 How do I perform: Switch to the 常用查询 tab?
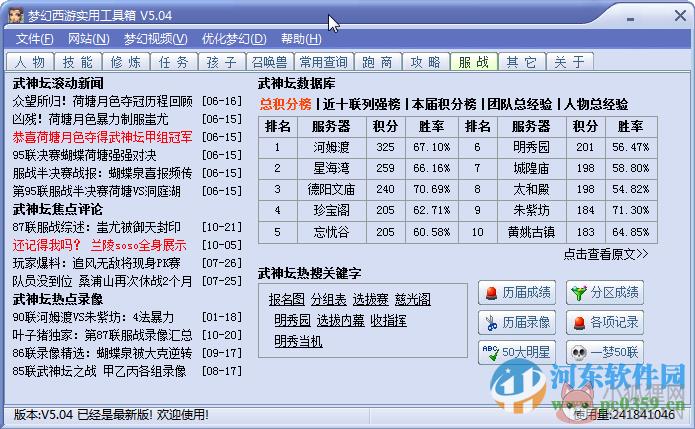324,62
